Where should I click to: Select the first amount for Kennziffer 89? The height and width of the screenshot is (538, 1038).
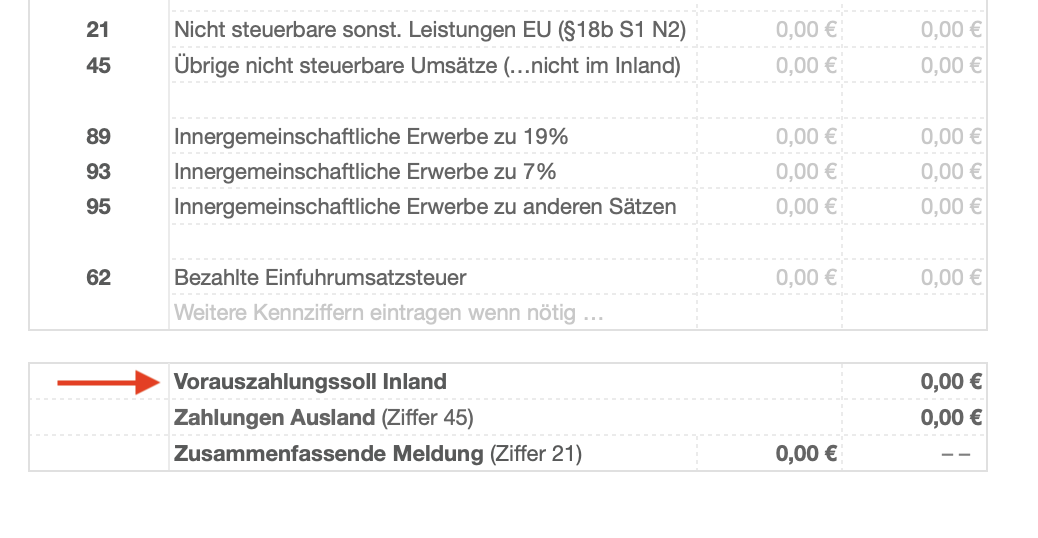click(x=805, y=137)
